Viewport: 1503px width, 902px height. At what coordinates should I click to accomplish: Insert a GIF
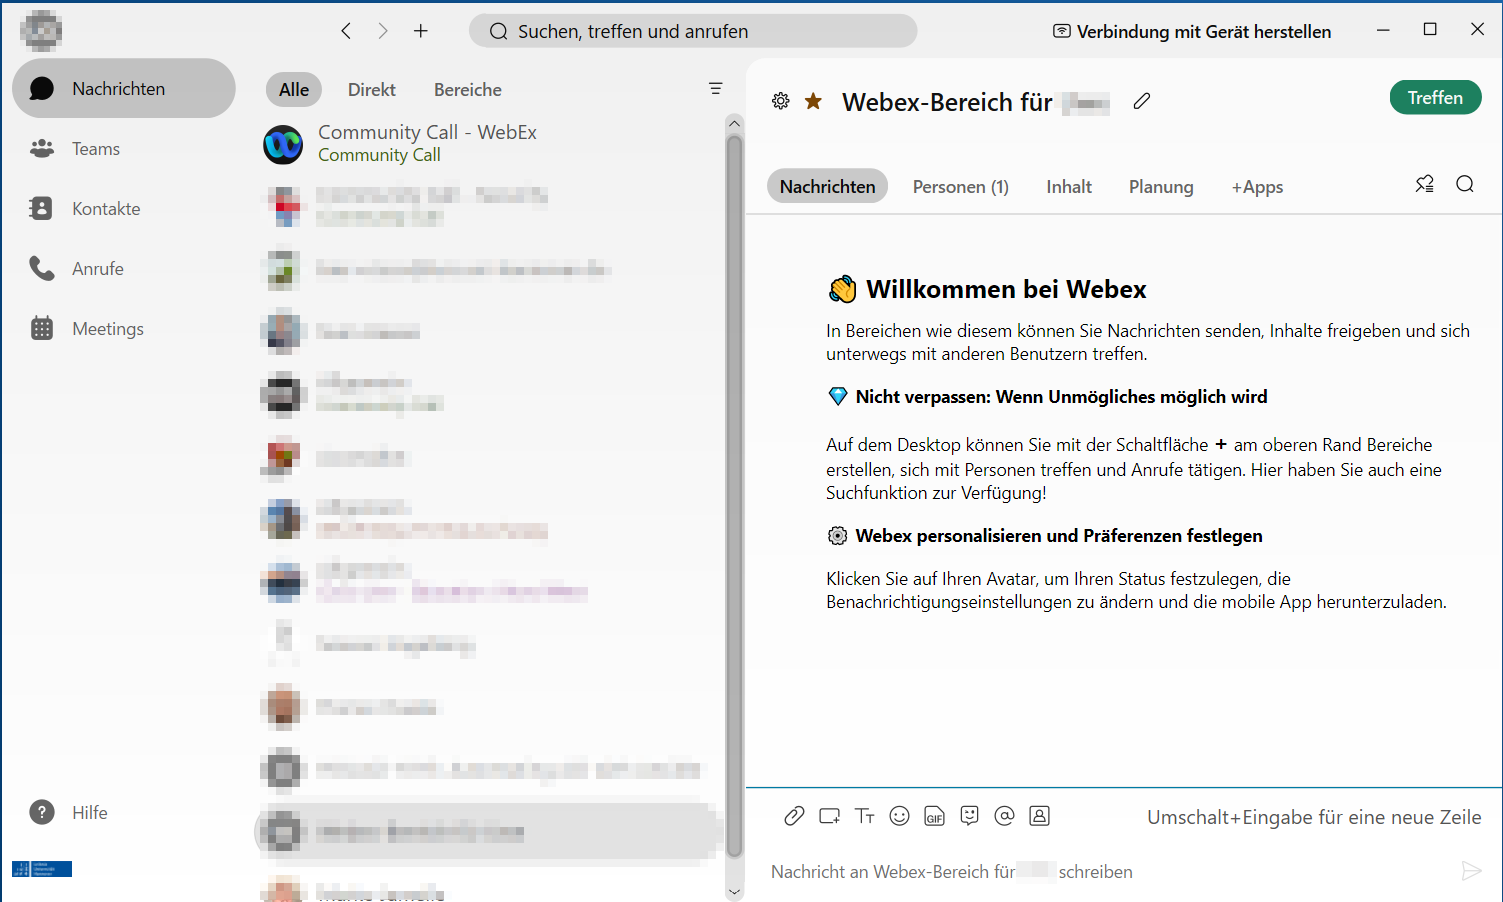(x=934, y=816)
